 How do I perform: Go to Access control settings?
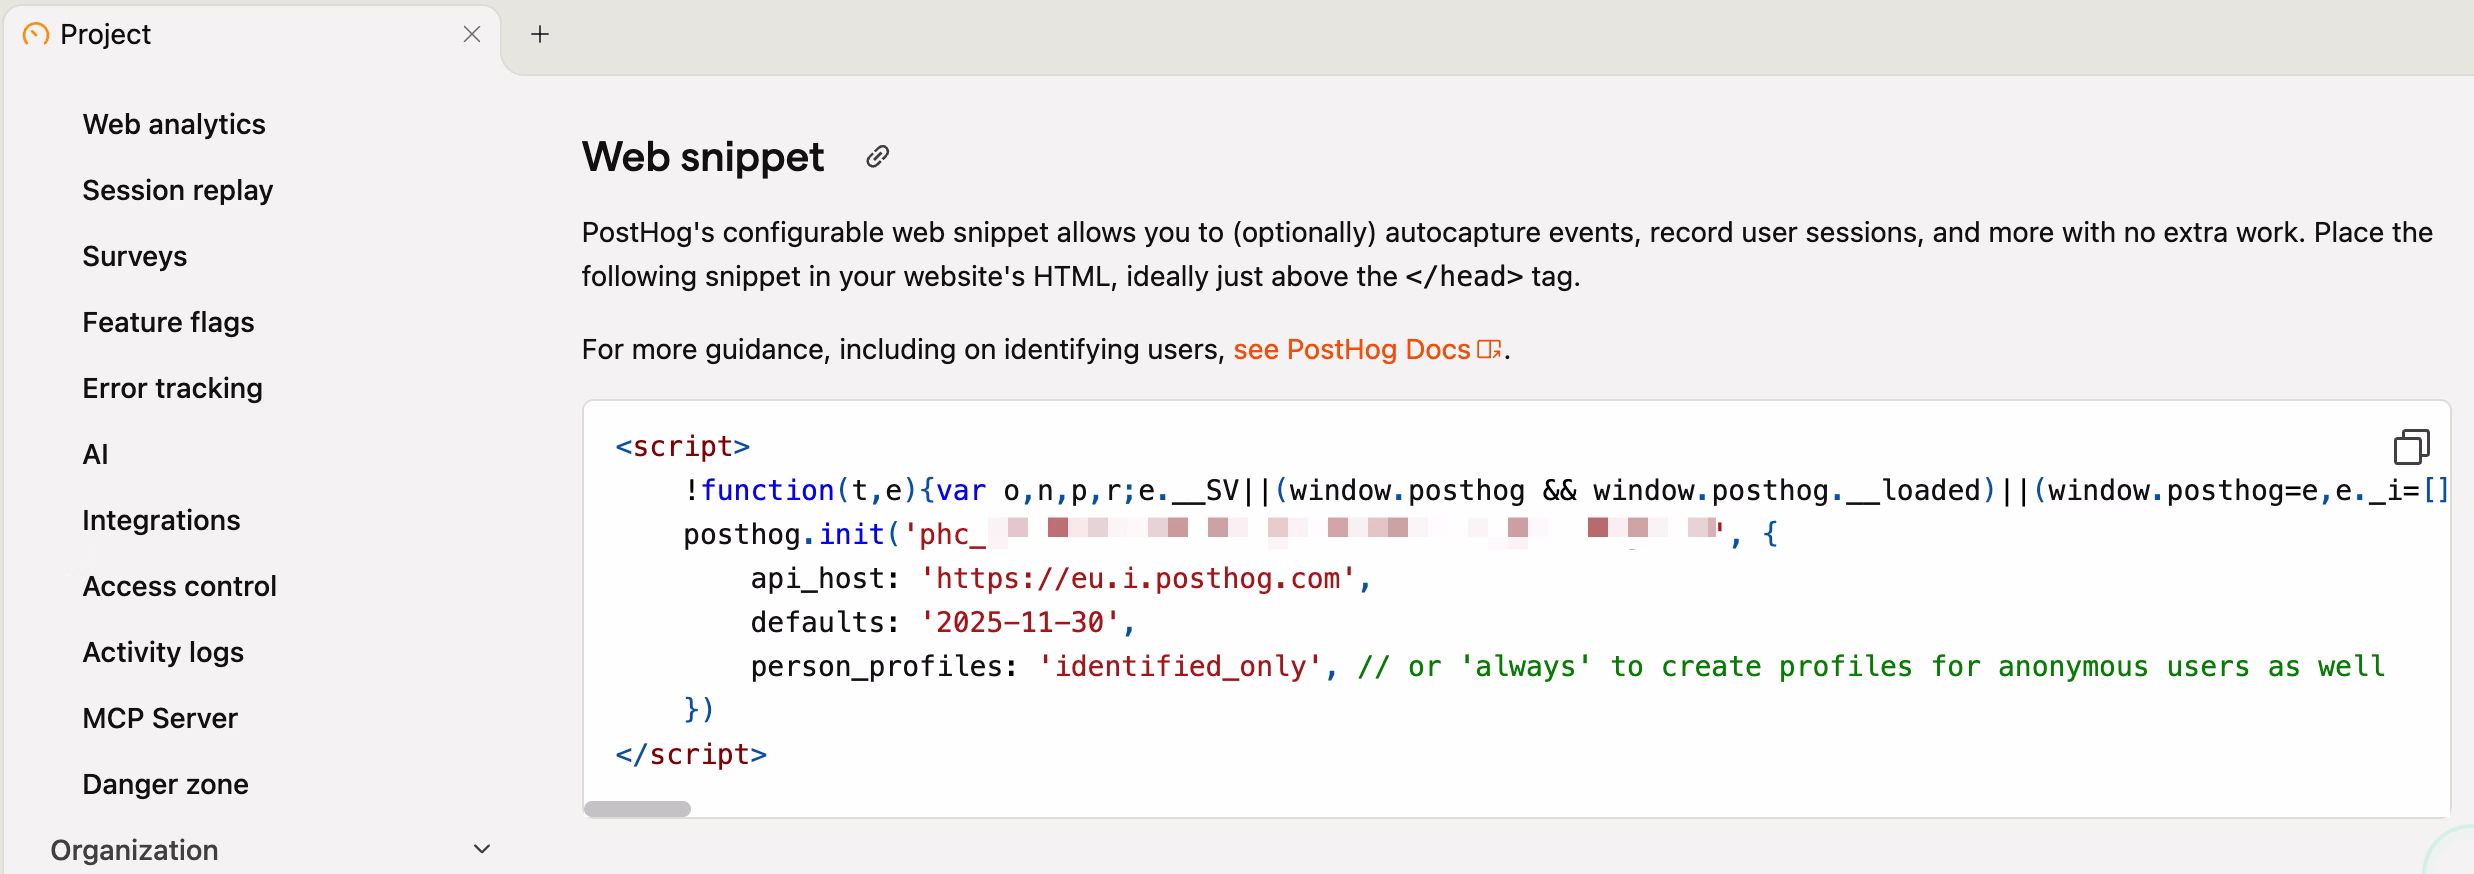[x=180, y=586]
